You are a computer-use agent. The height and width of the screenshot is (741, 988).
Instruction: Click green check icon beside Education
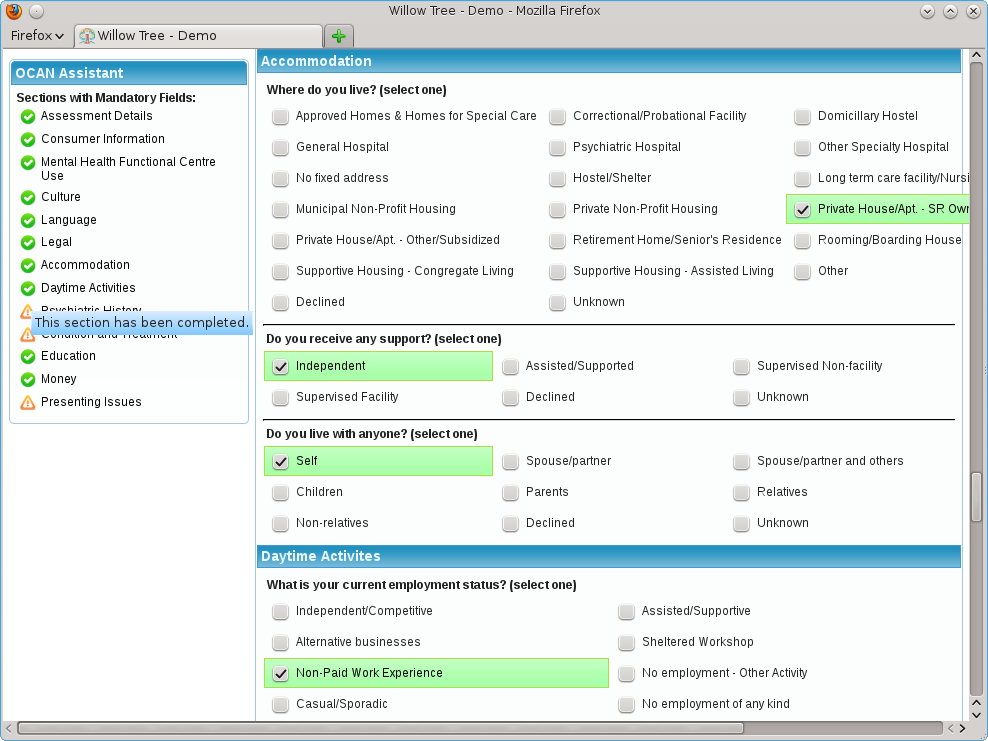[x=28, y=357]
